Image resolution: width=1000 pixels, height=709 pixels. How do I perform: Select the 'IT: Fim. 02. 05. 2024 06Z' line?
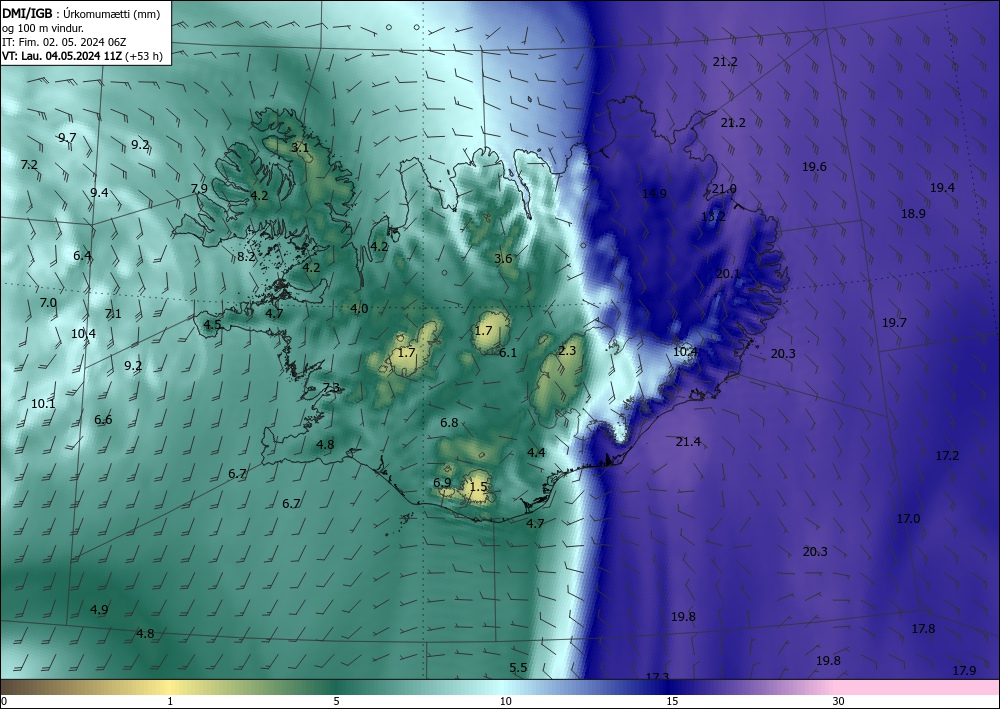64,42
